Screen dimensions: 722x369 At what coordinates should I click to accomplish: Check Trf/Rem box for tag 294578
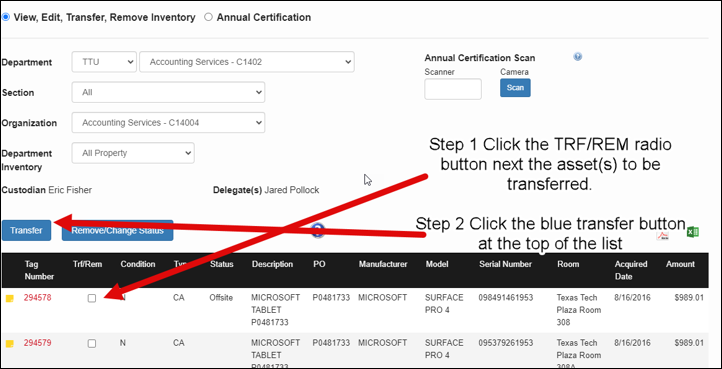[92, 298]
